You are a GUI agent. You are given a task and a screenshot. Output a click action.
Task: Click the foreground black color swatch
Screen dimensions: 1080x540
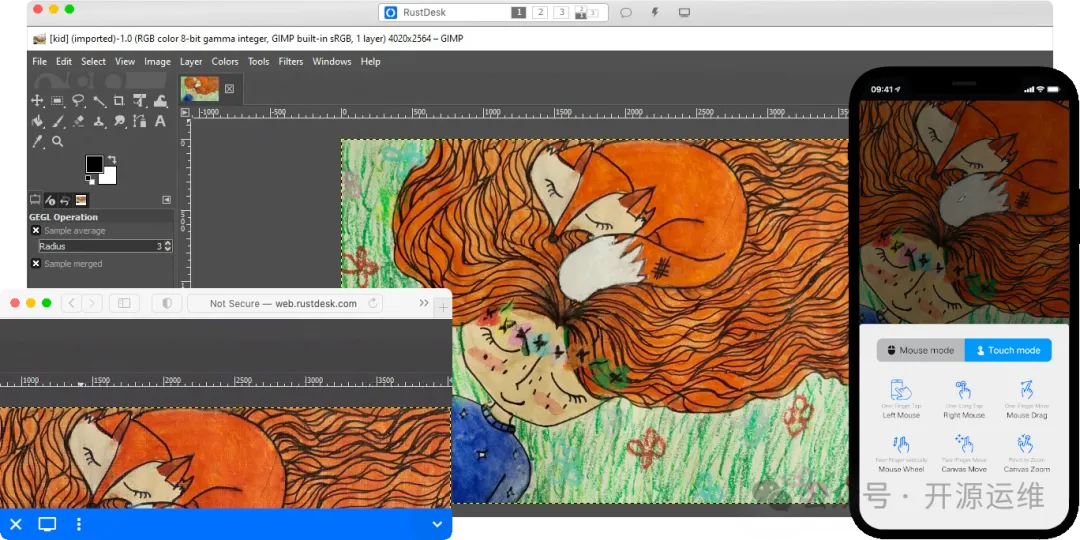coord(94,164)
